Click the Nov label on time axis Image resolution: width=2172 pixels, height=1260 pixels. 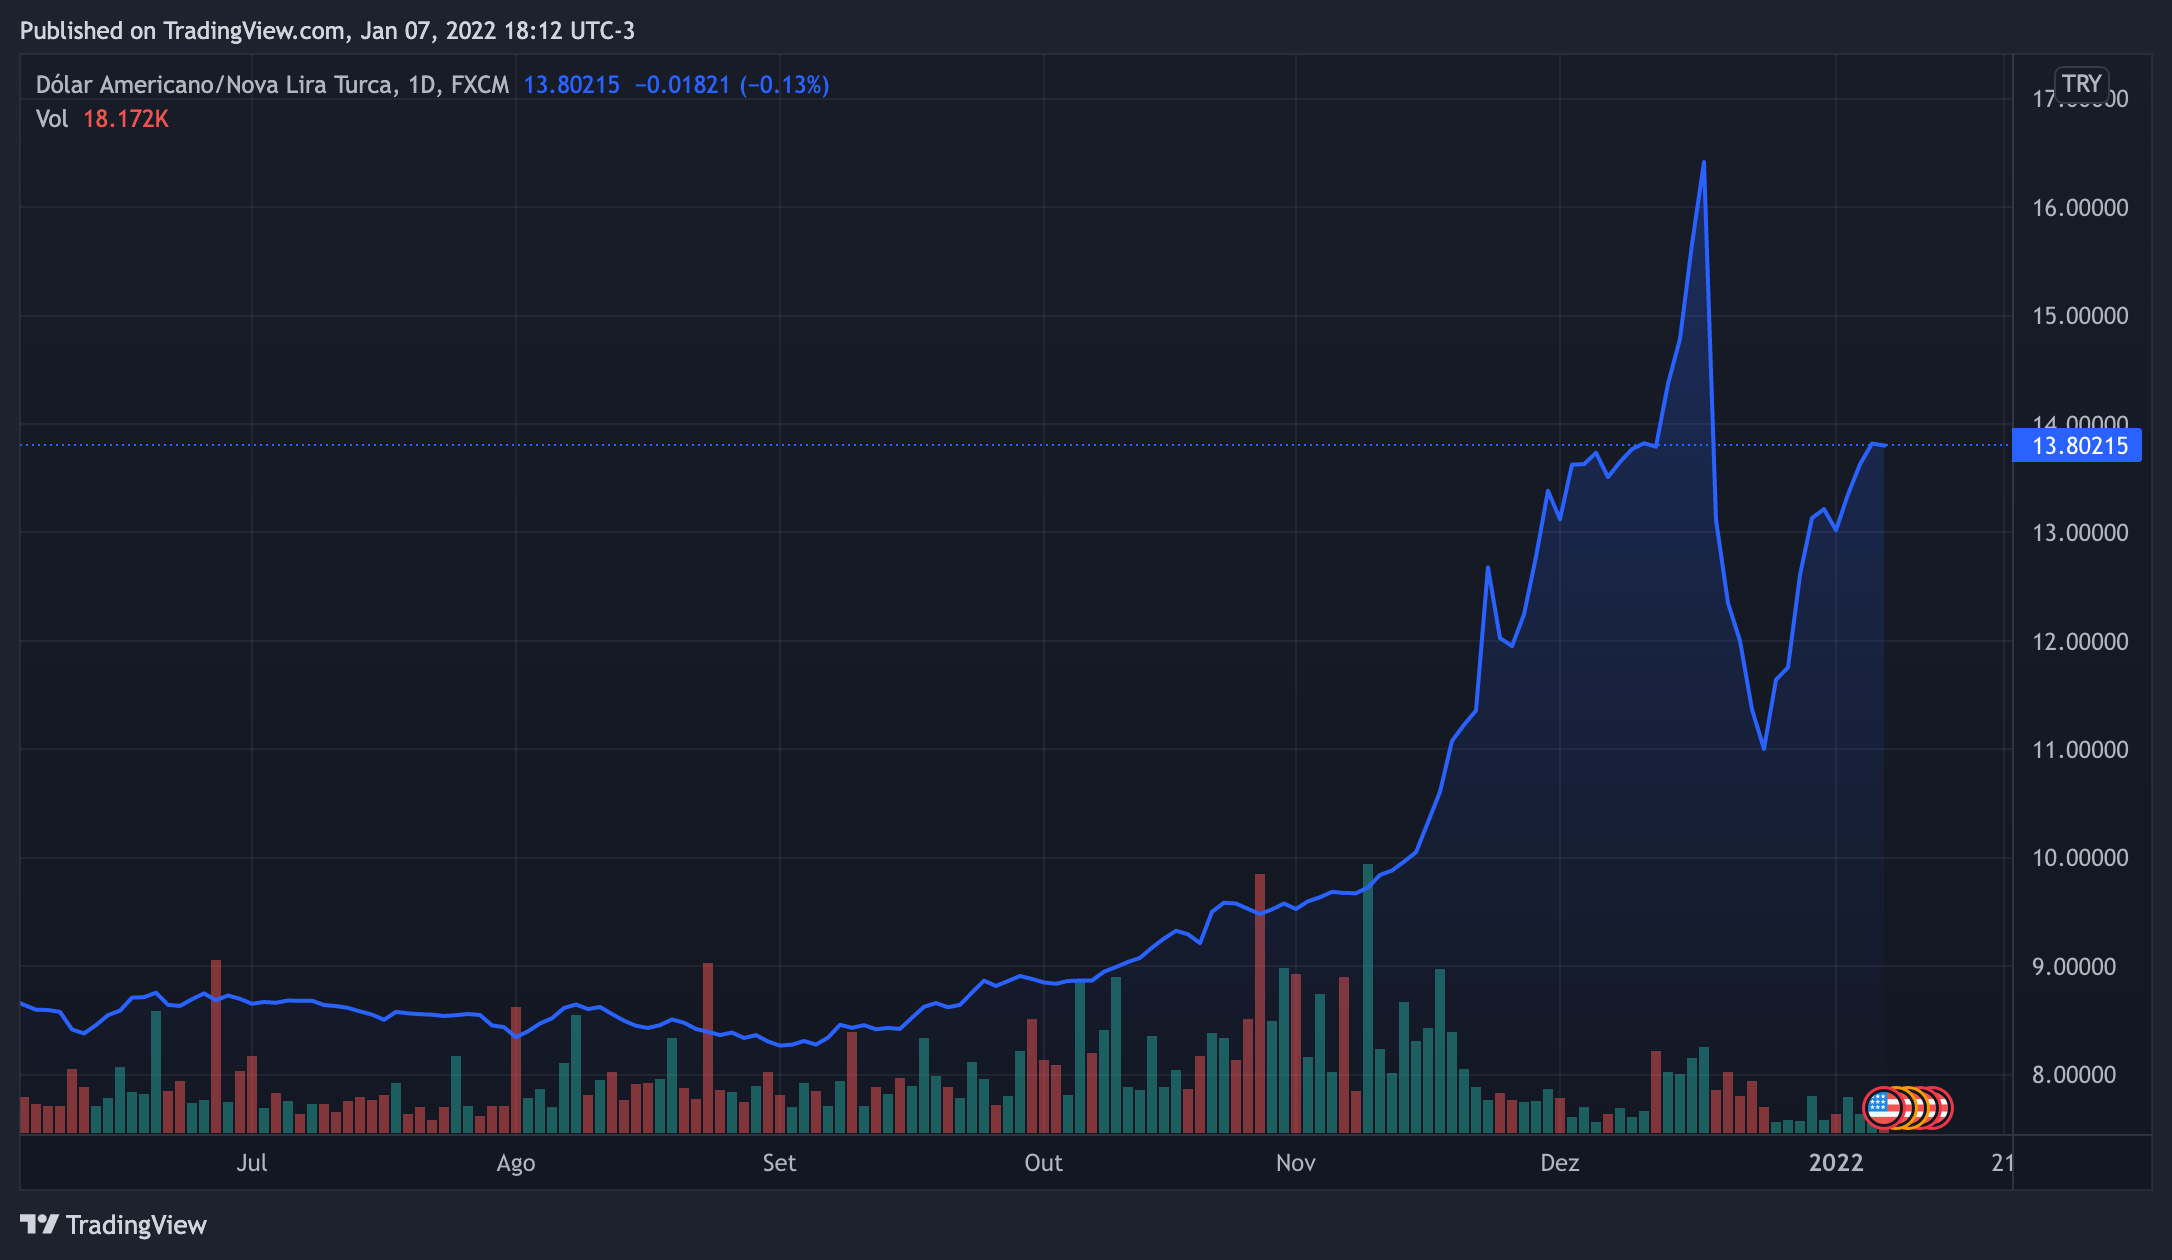[x=1296, y=1162]
